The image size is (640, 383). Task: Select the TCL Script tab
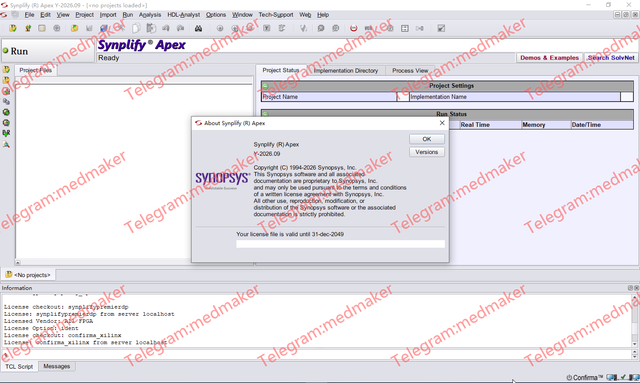(x=19, y=366)
